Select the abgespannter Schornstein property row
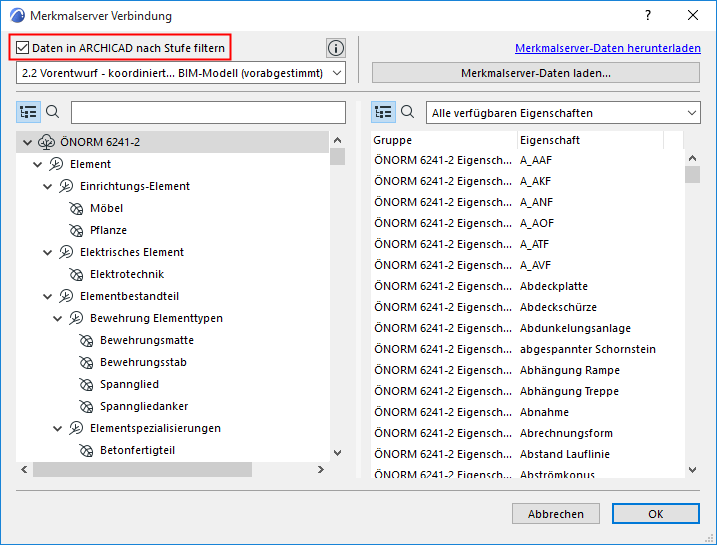 point(528,350)
